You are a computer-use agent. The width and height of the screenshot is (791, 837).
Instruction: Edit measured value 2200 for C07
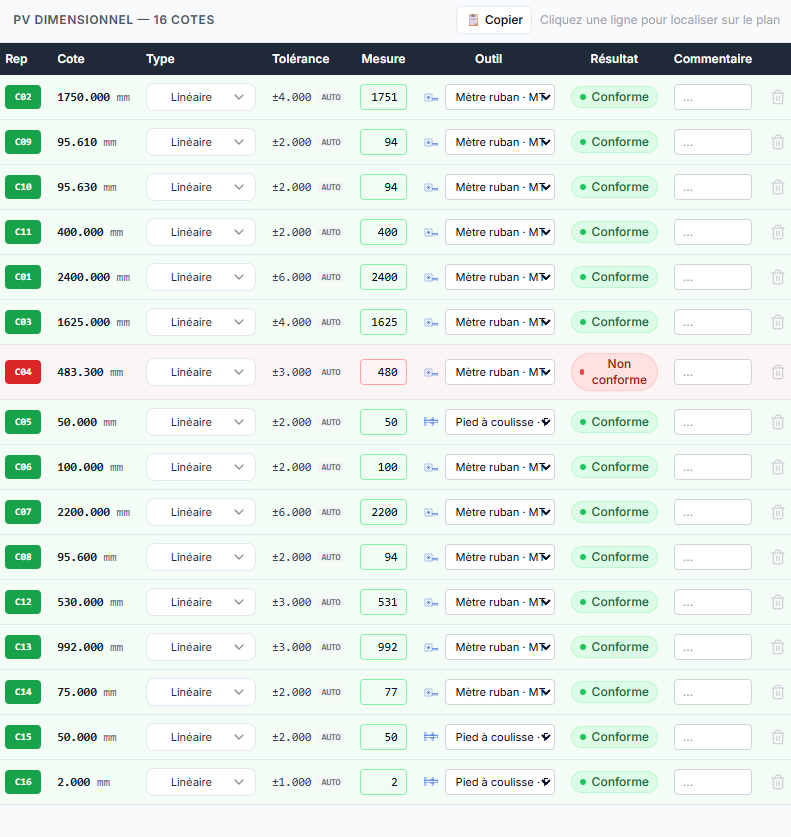pos(383,512)
